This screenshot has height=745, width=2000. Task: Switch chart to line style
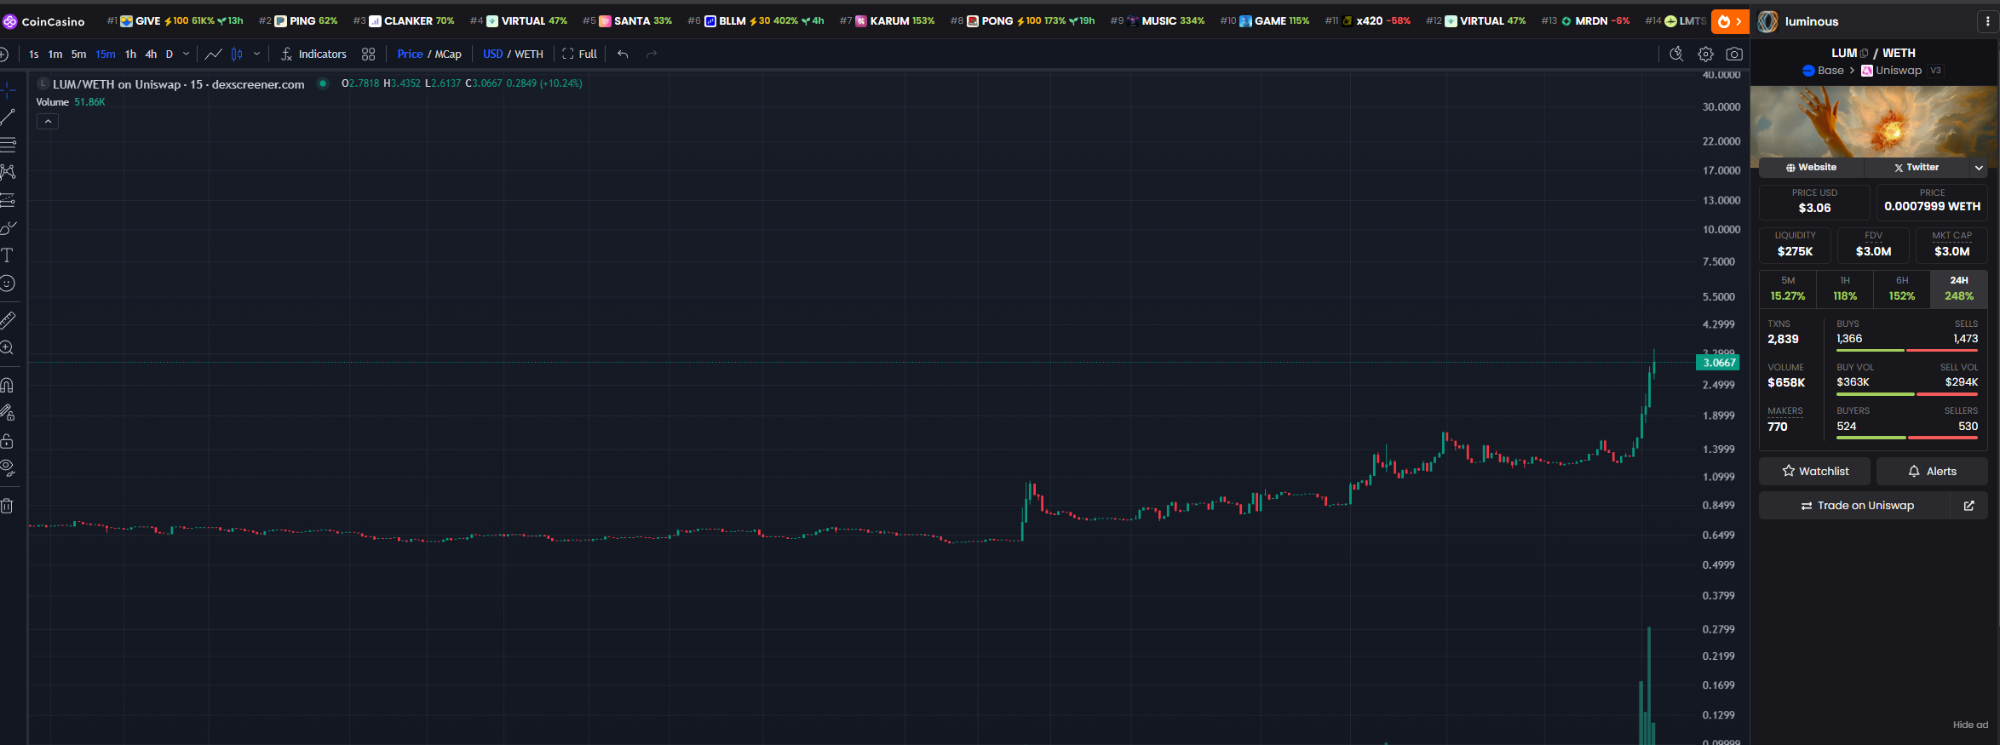point(213,54)
